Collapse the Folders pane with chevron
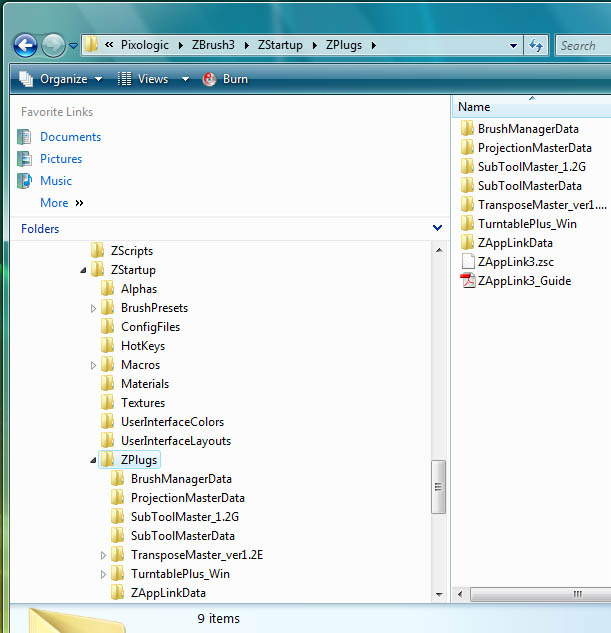 [437, 228]
